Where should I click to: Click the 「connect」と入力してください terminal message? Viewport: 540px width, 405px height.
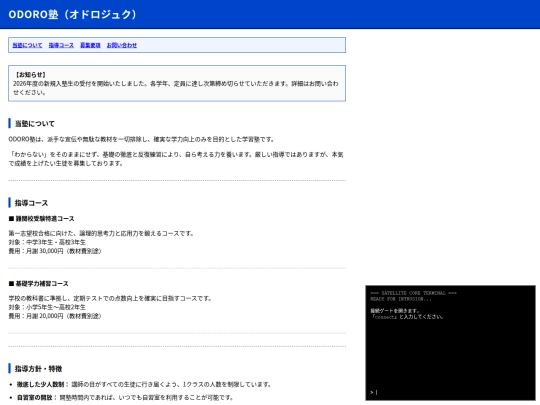point(407,316)
